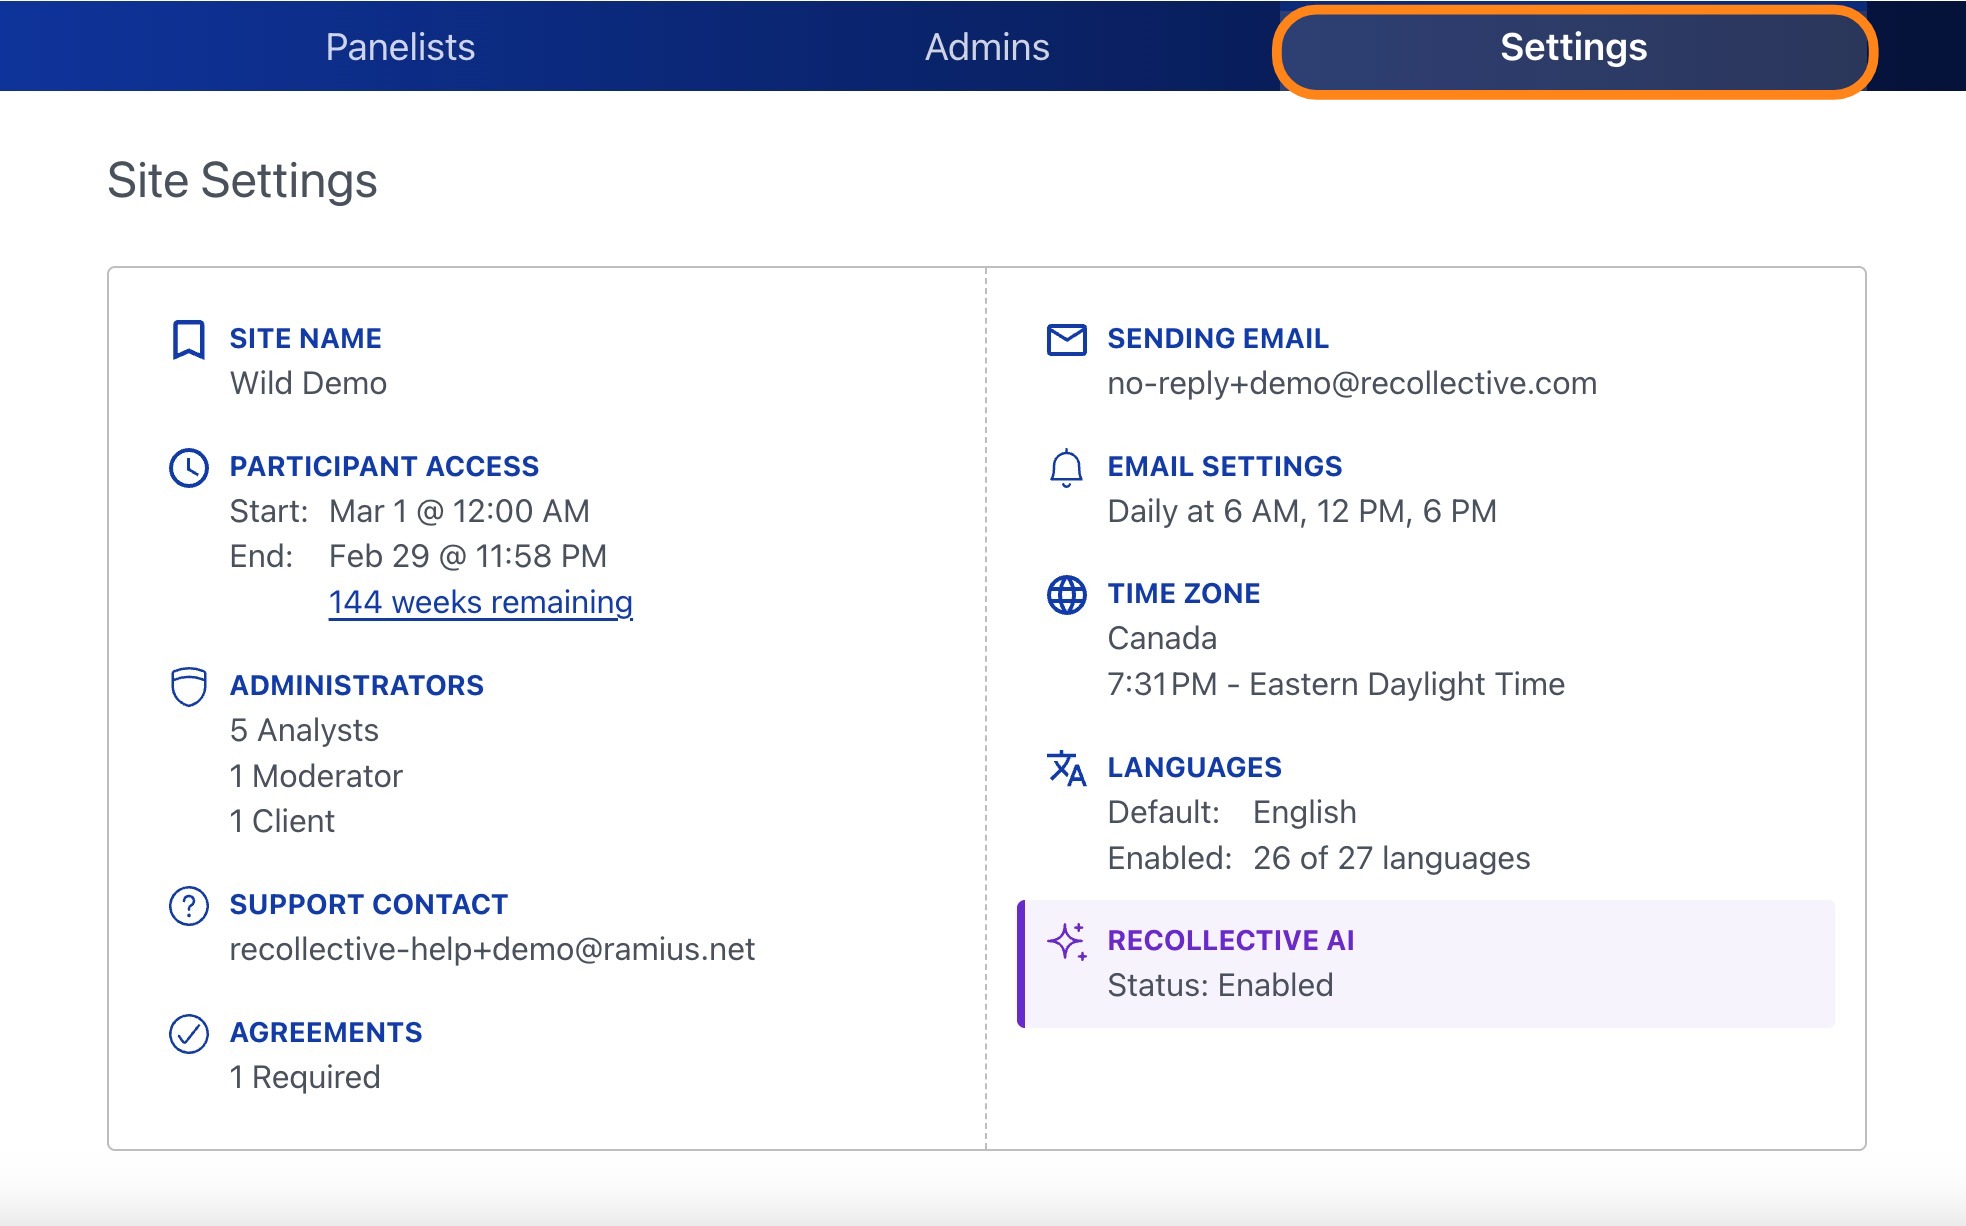Open the SITE NAME setting heading
The width and height of the screenshot is (1966, 1226).
[305, 338]
